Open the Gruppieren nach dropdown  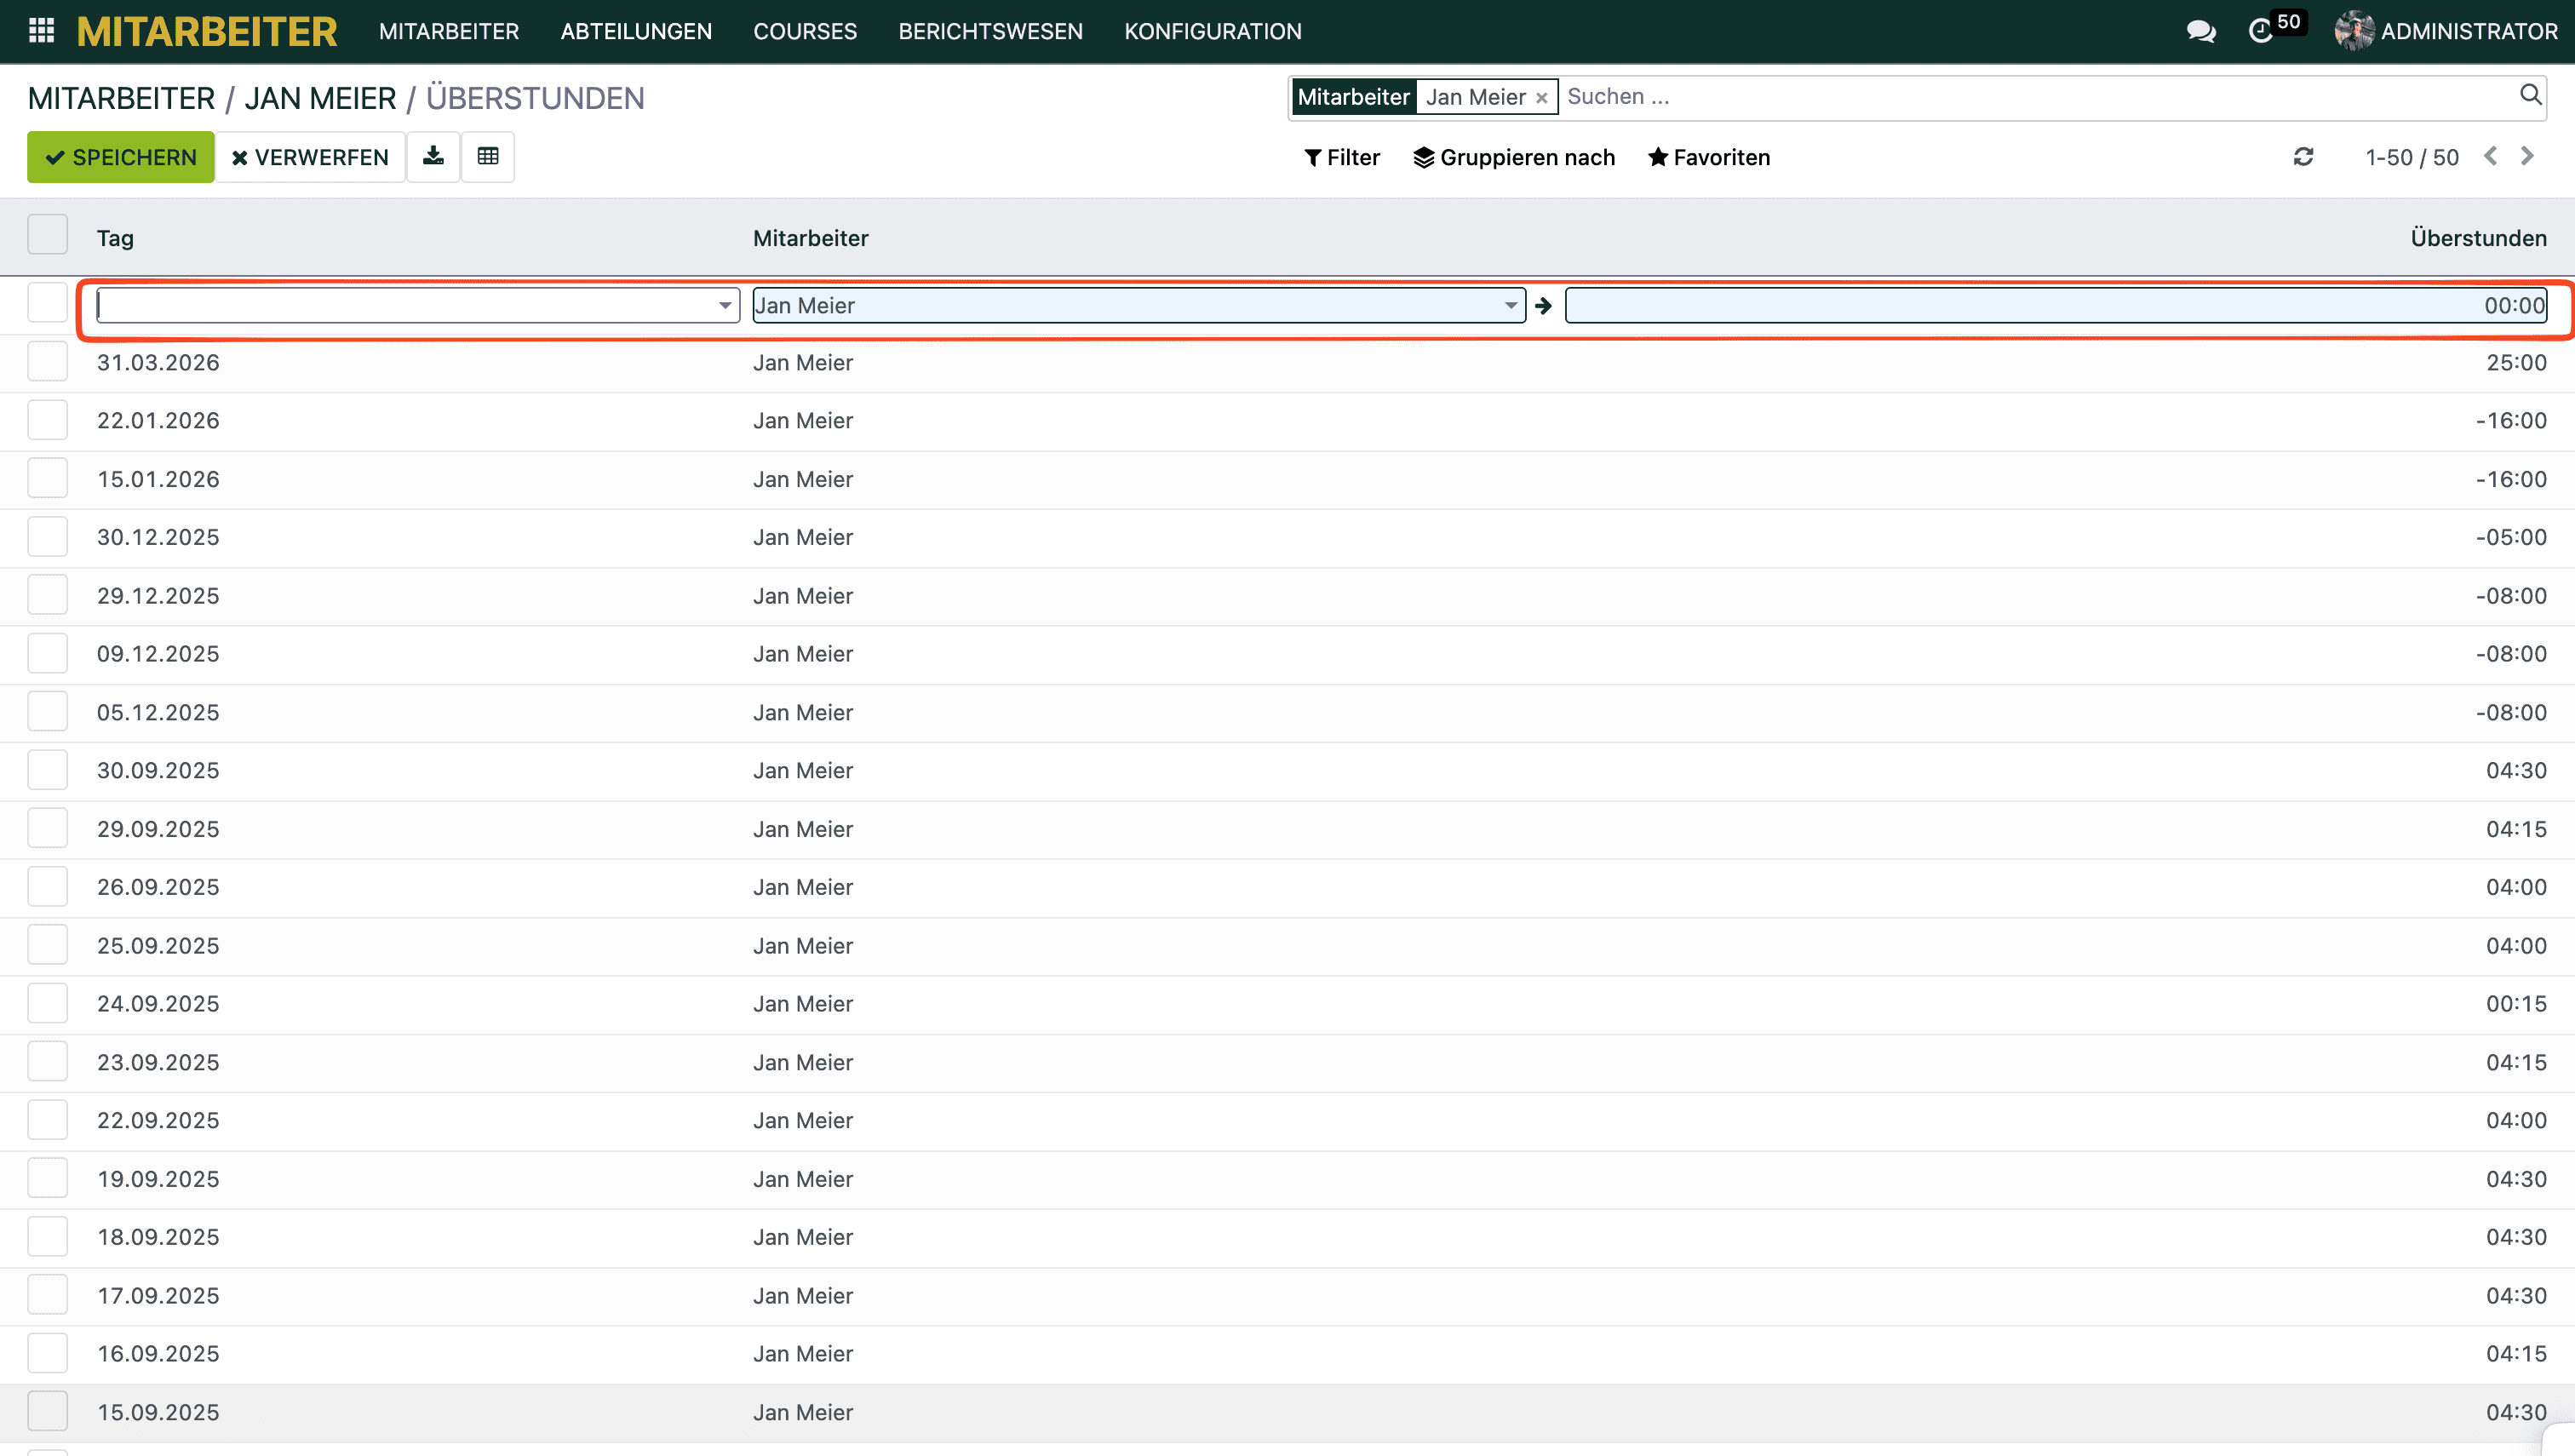pos(1514,157)
